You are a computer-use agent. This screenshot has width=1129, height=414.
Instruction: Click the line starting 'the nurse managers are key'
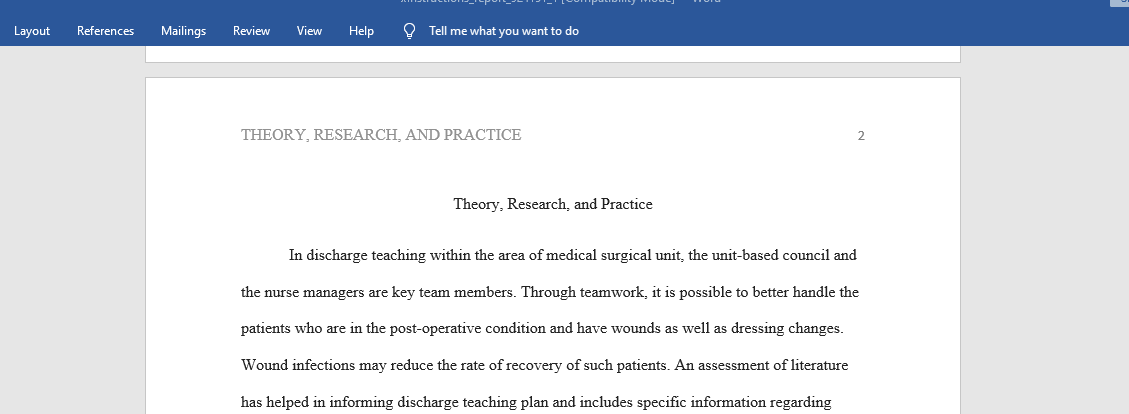pos(550,292)
